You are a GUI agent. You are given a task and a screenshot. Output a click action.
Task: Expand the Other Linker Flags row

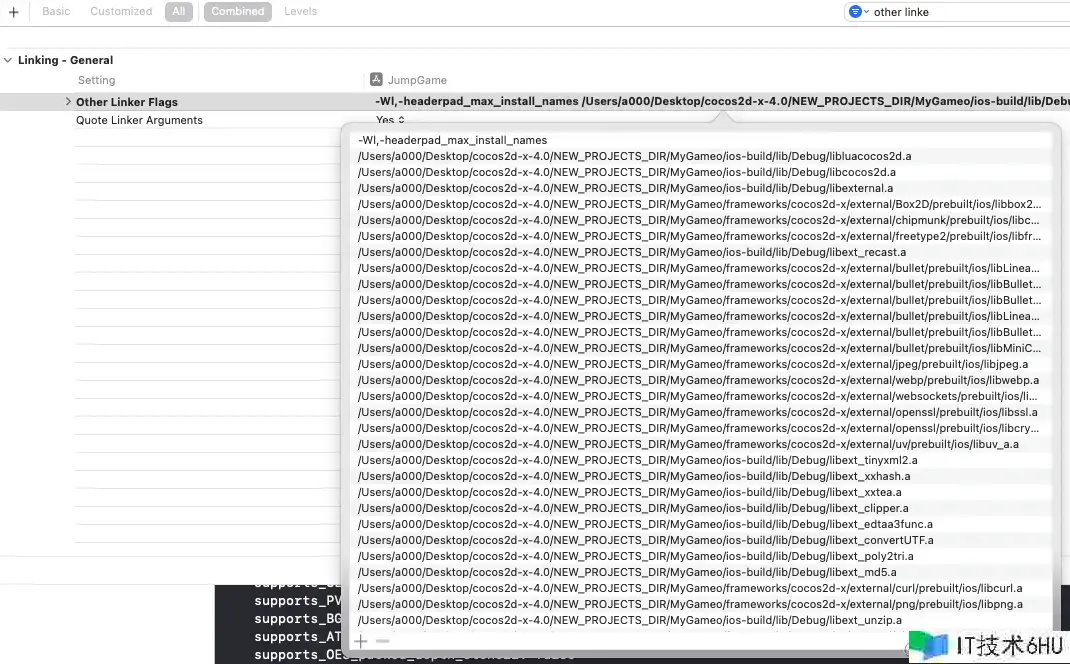coord(68,101)
